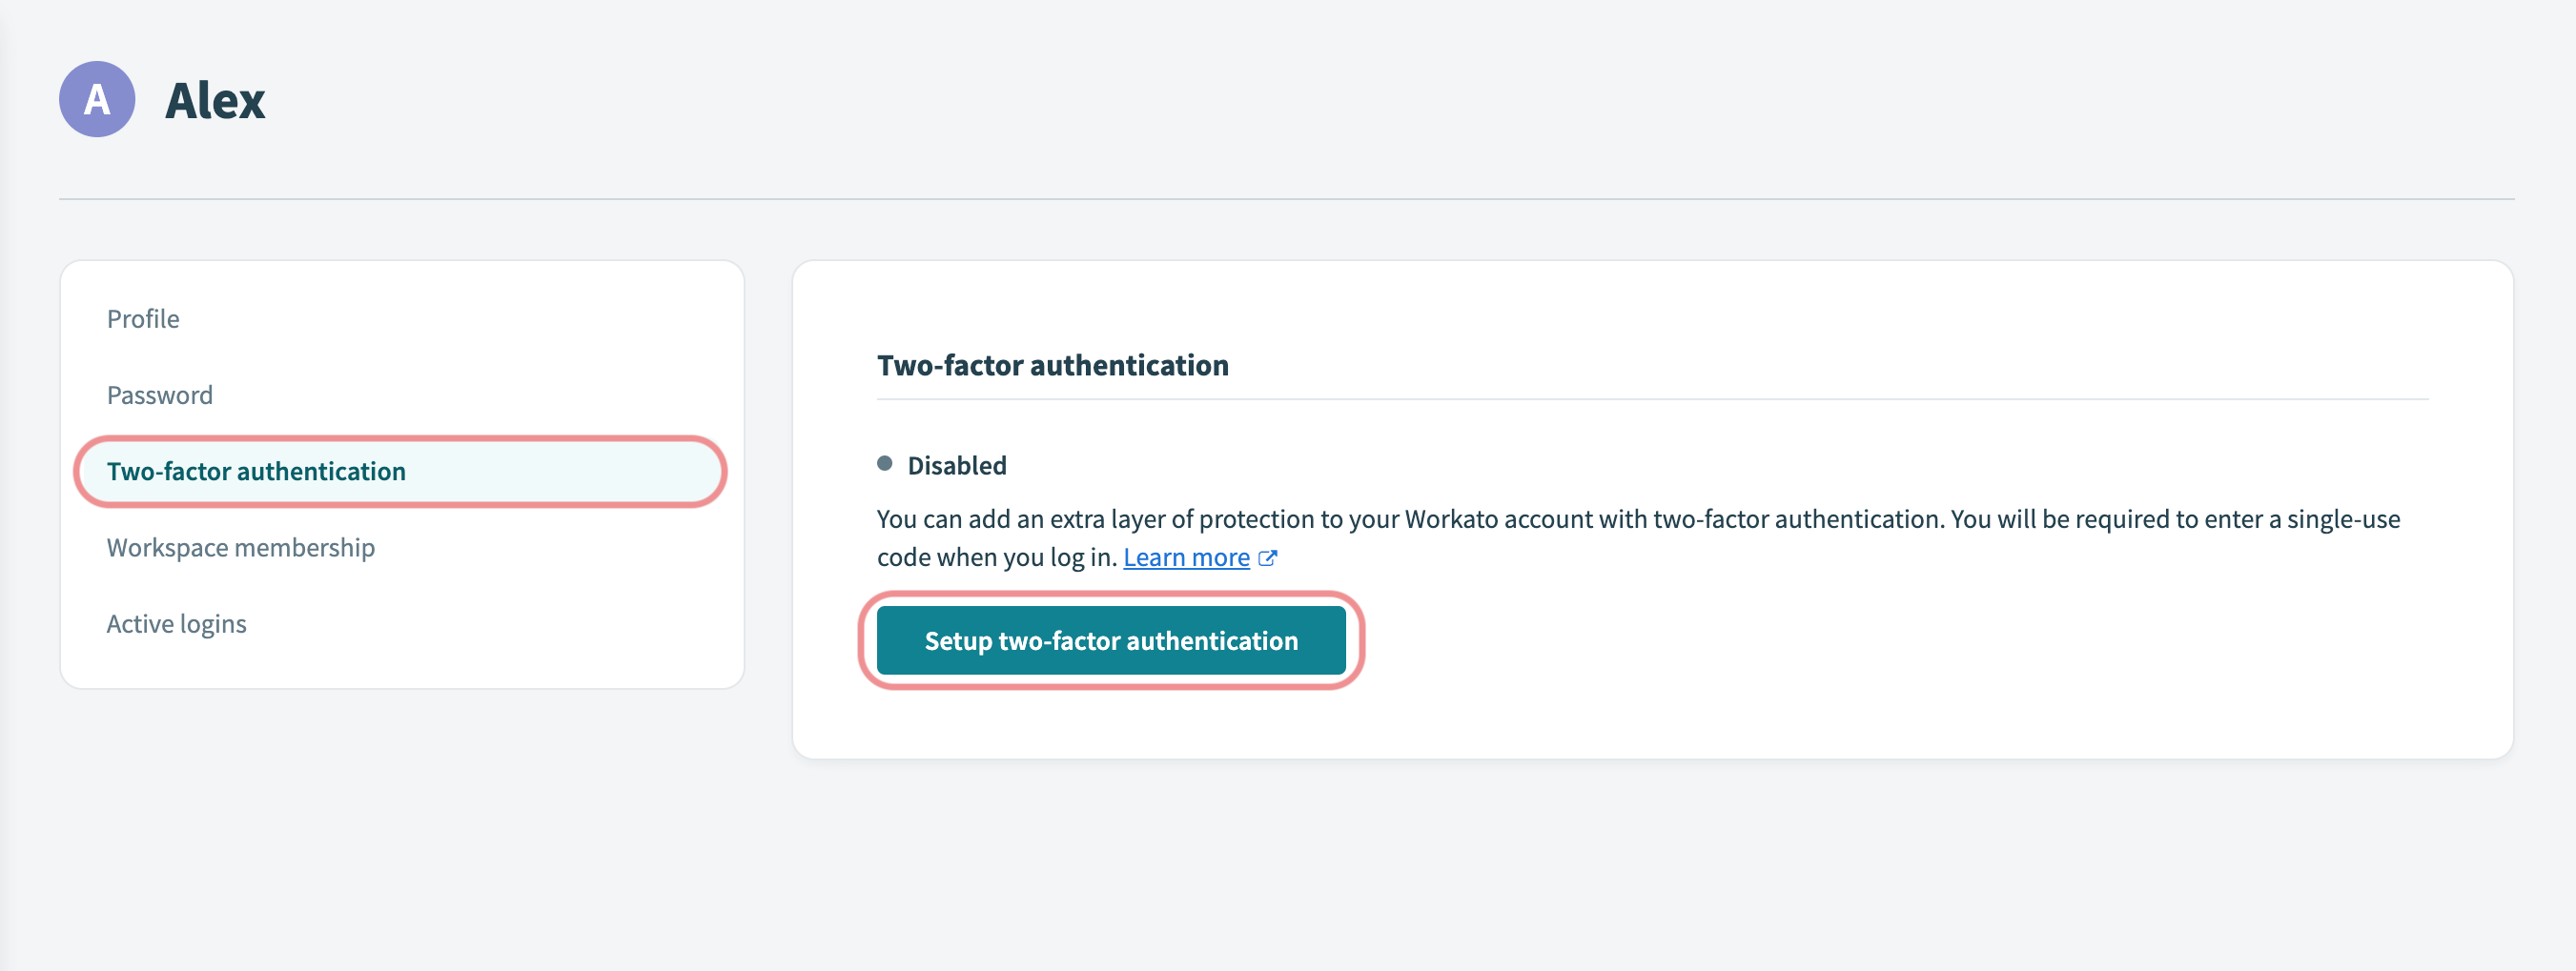This screenshot has height=971, width=2576.
Task: Open Workspace membership settings
Action: [240, 547]
